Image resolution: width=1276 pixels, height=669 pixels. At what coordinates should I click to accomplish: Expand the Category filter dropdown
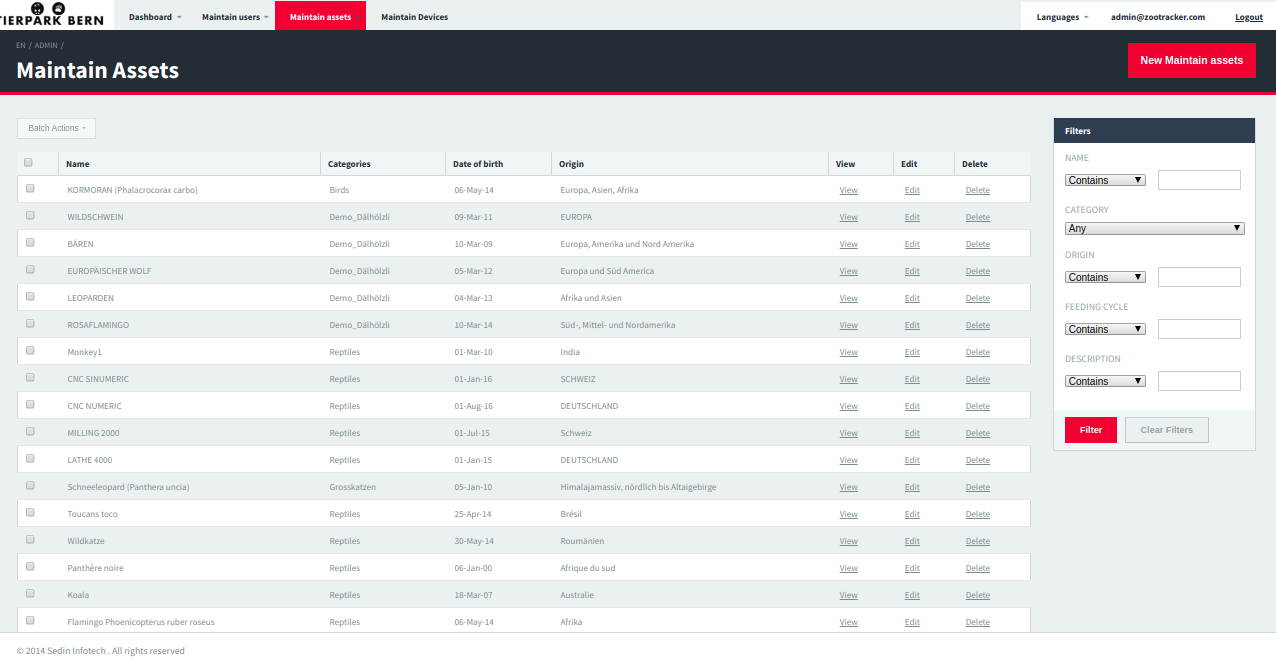tap(1154, 228)
